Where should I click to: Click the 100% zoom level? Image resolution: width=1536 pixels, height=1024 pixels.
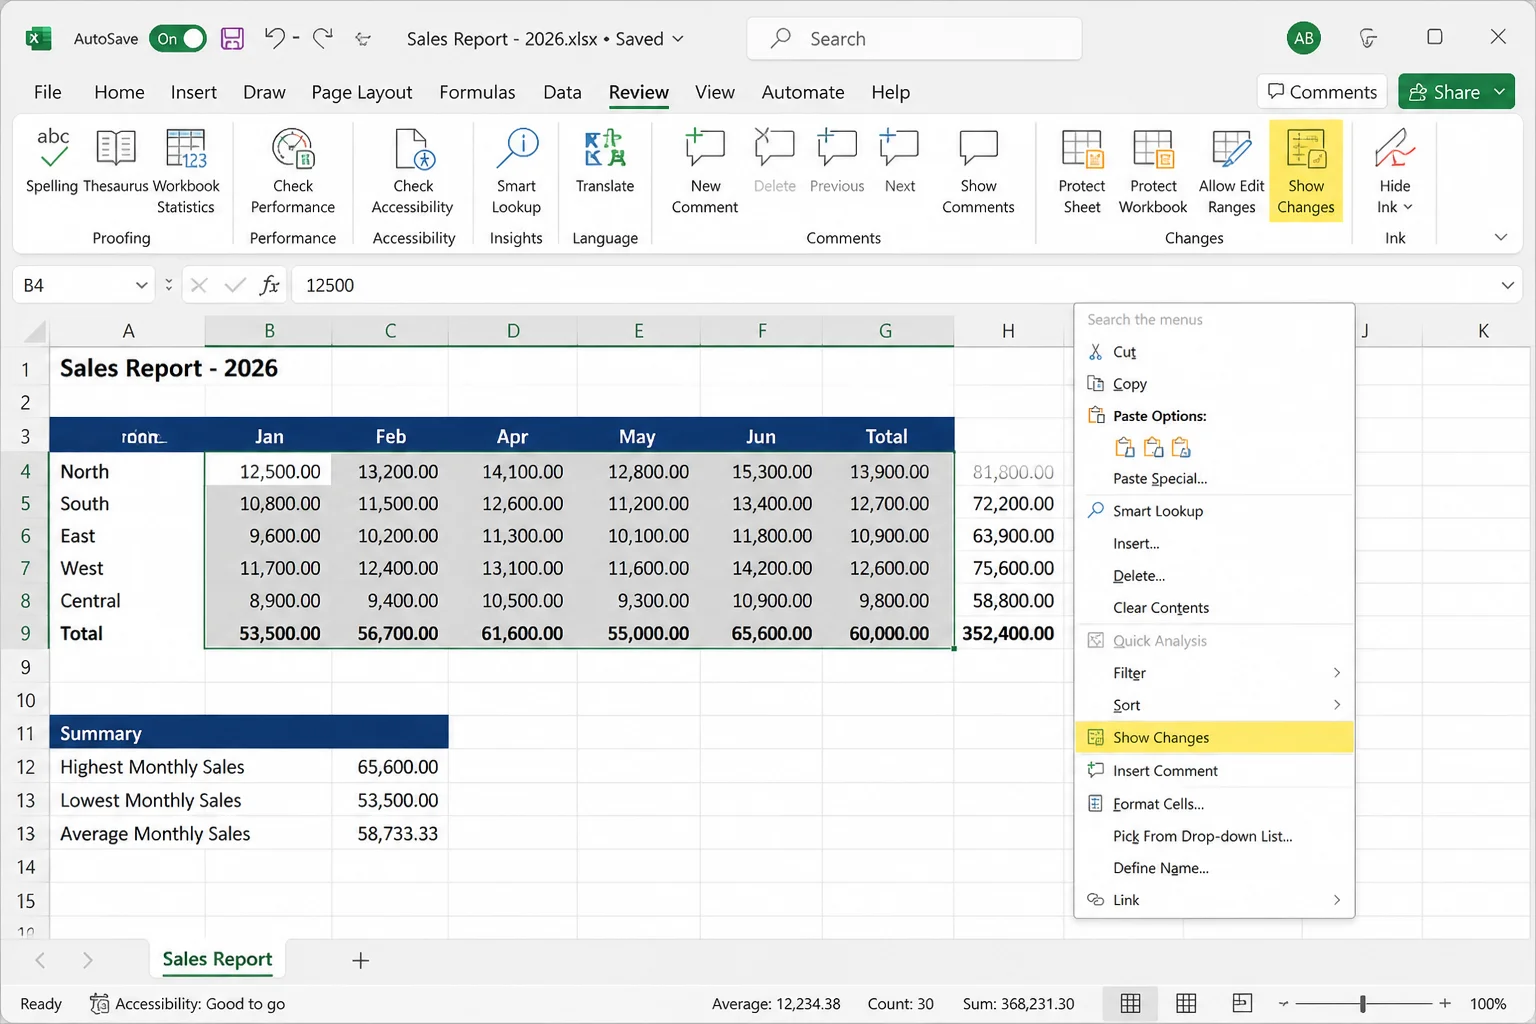tap(1488, 1004)
